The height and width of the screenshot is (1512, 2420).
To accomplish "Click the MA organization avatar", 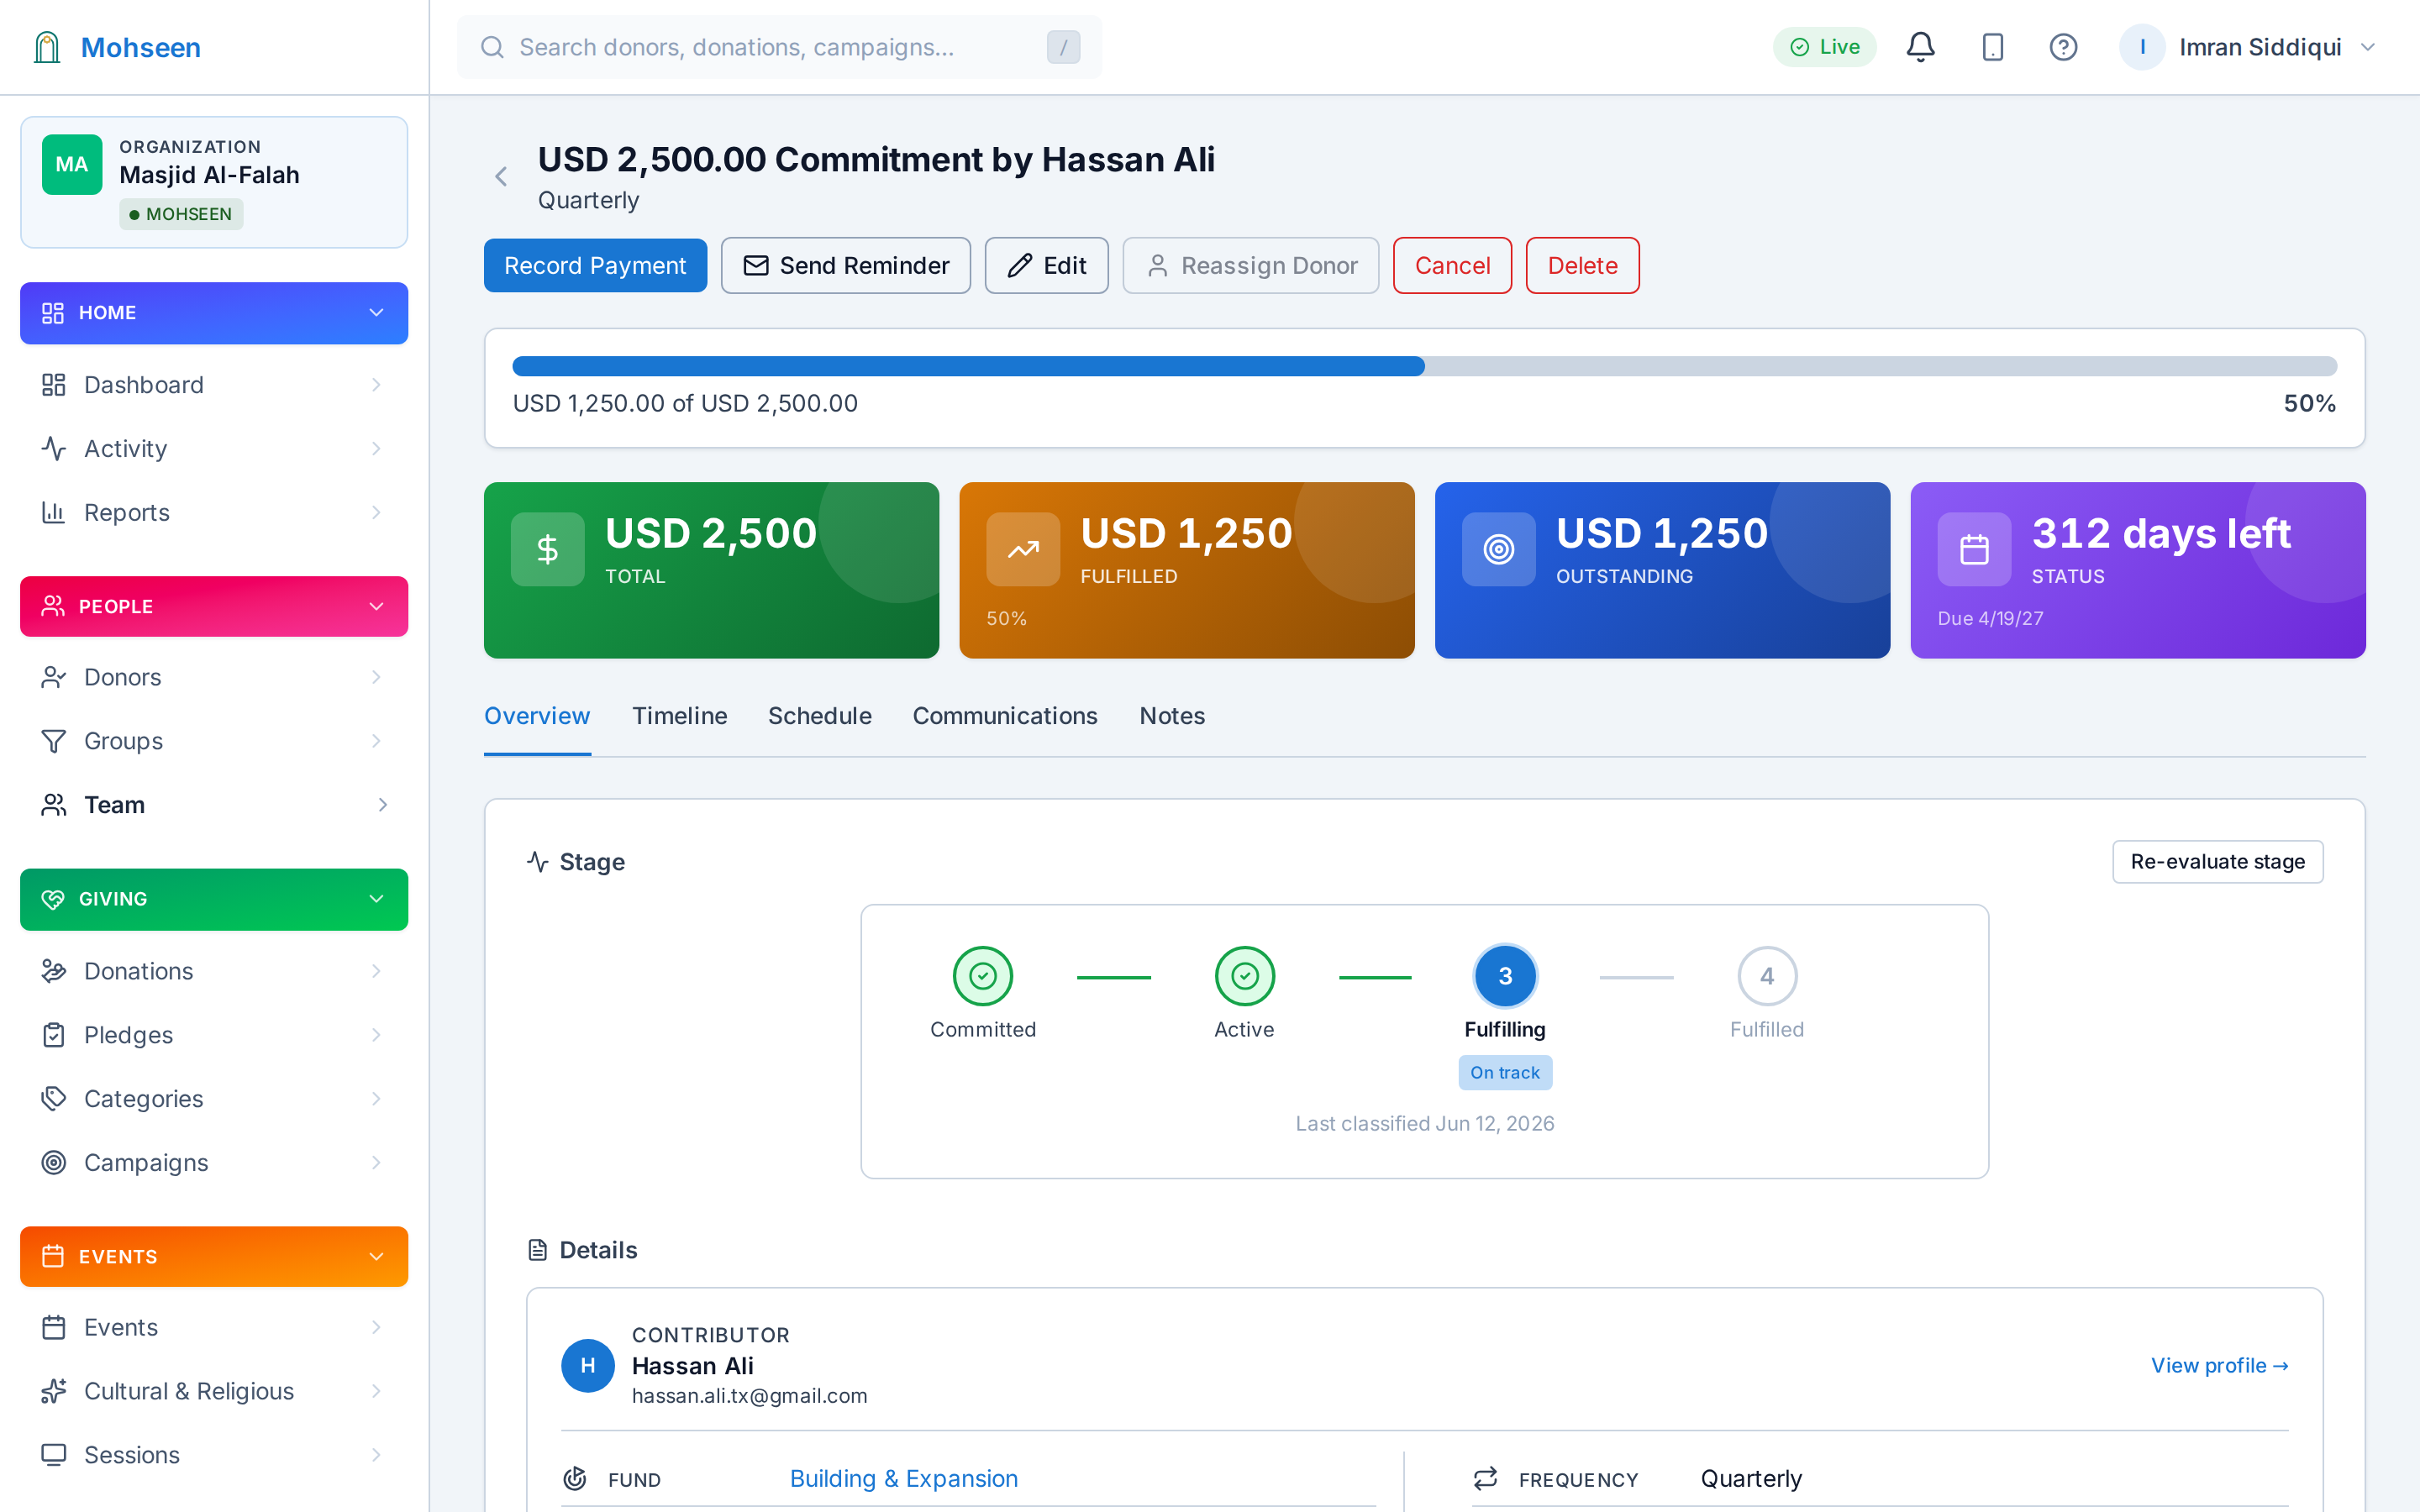I will tap(72, 164).
